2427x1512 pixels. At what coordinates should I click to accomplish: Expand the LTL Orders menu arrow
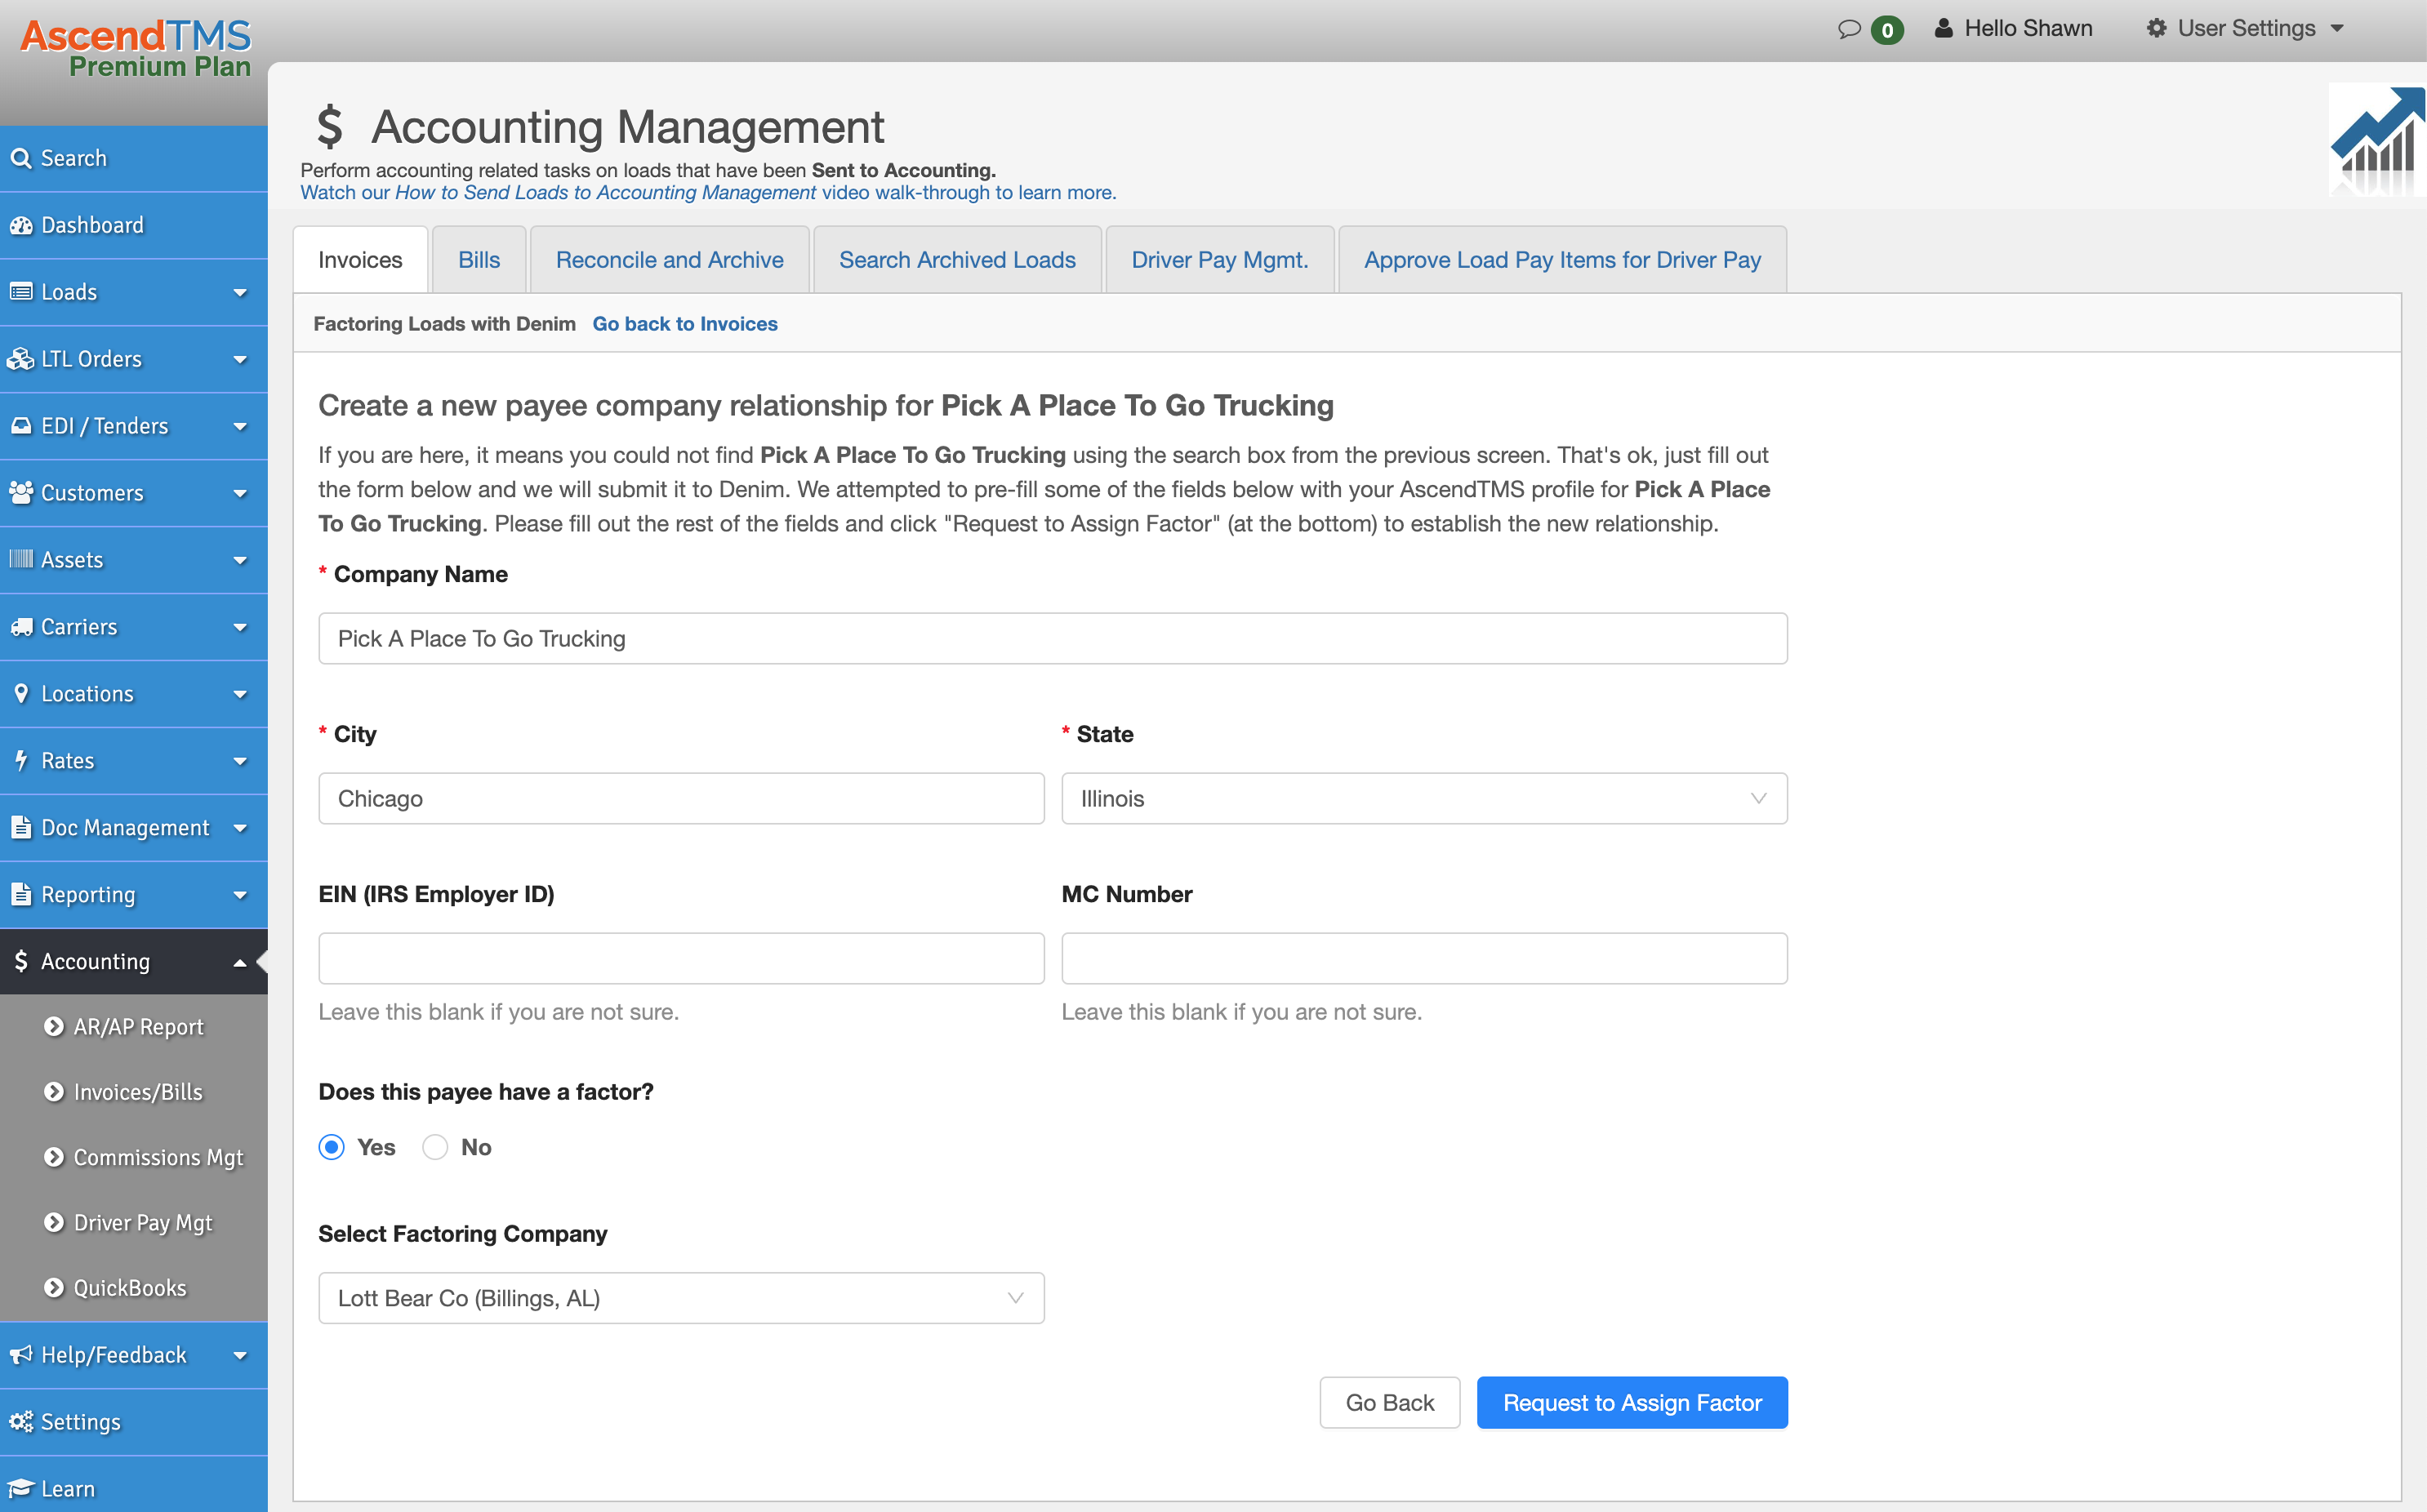click(240, 360)
